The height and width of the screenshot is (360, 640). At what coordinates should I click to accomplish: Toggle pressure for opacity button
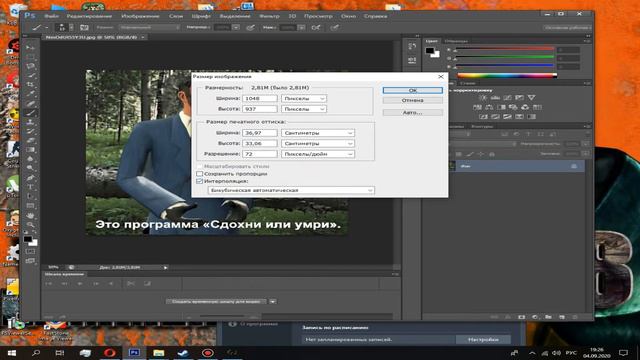click(x=251, y=27)
